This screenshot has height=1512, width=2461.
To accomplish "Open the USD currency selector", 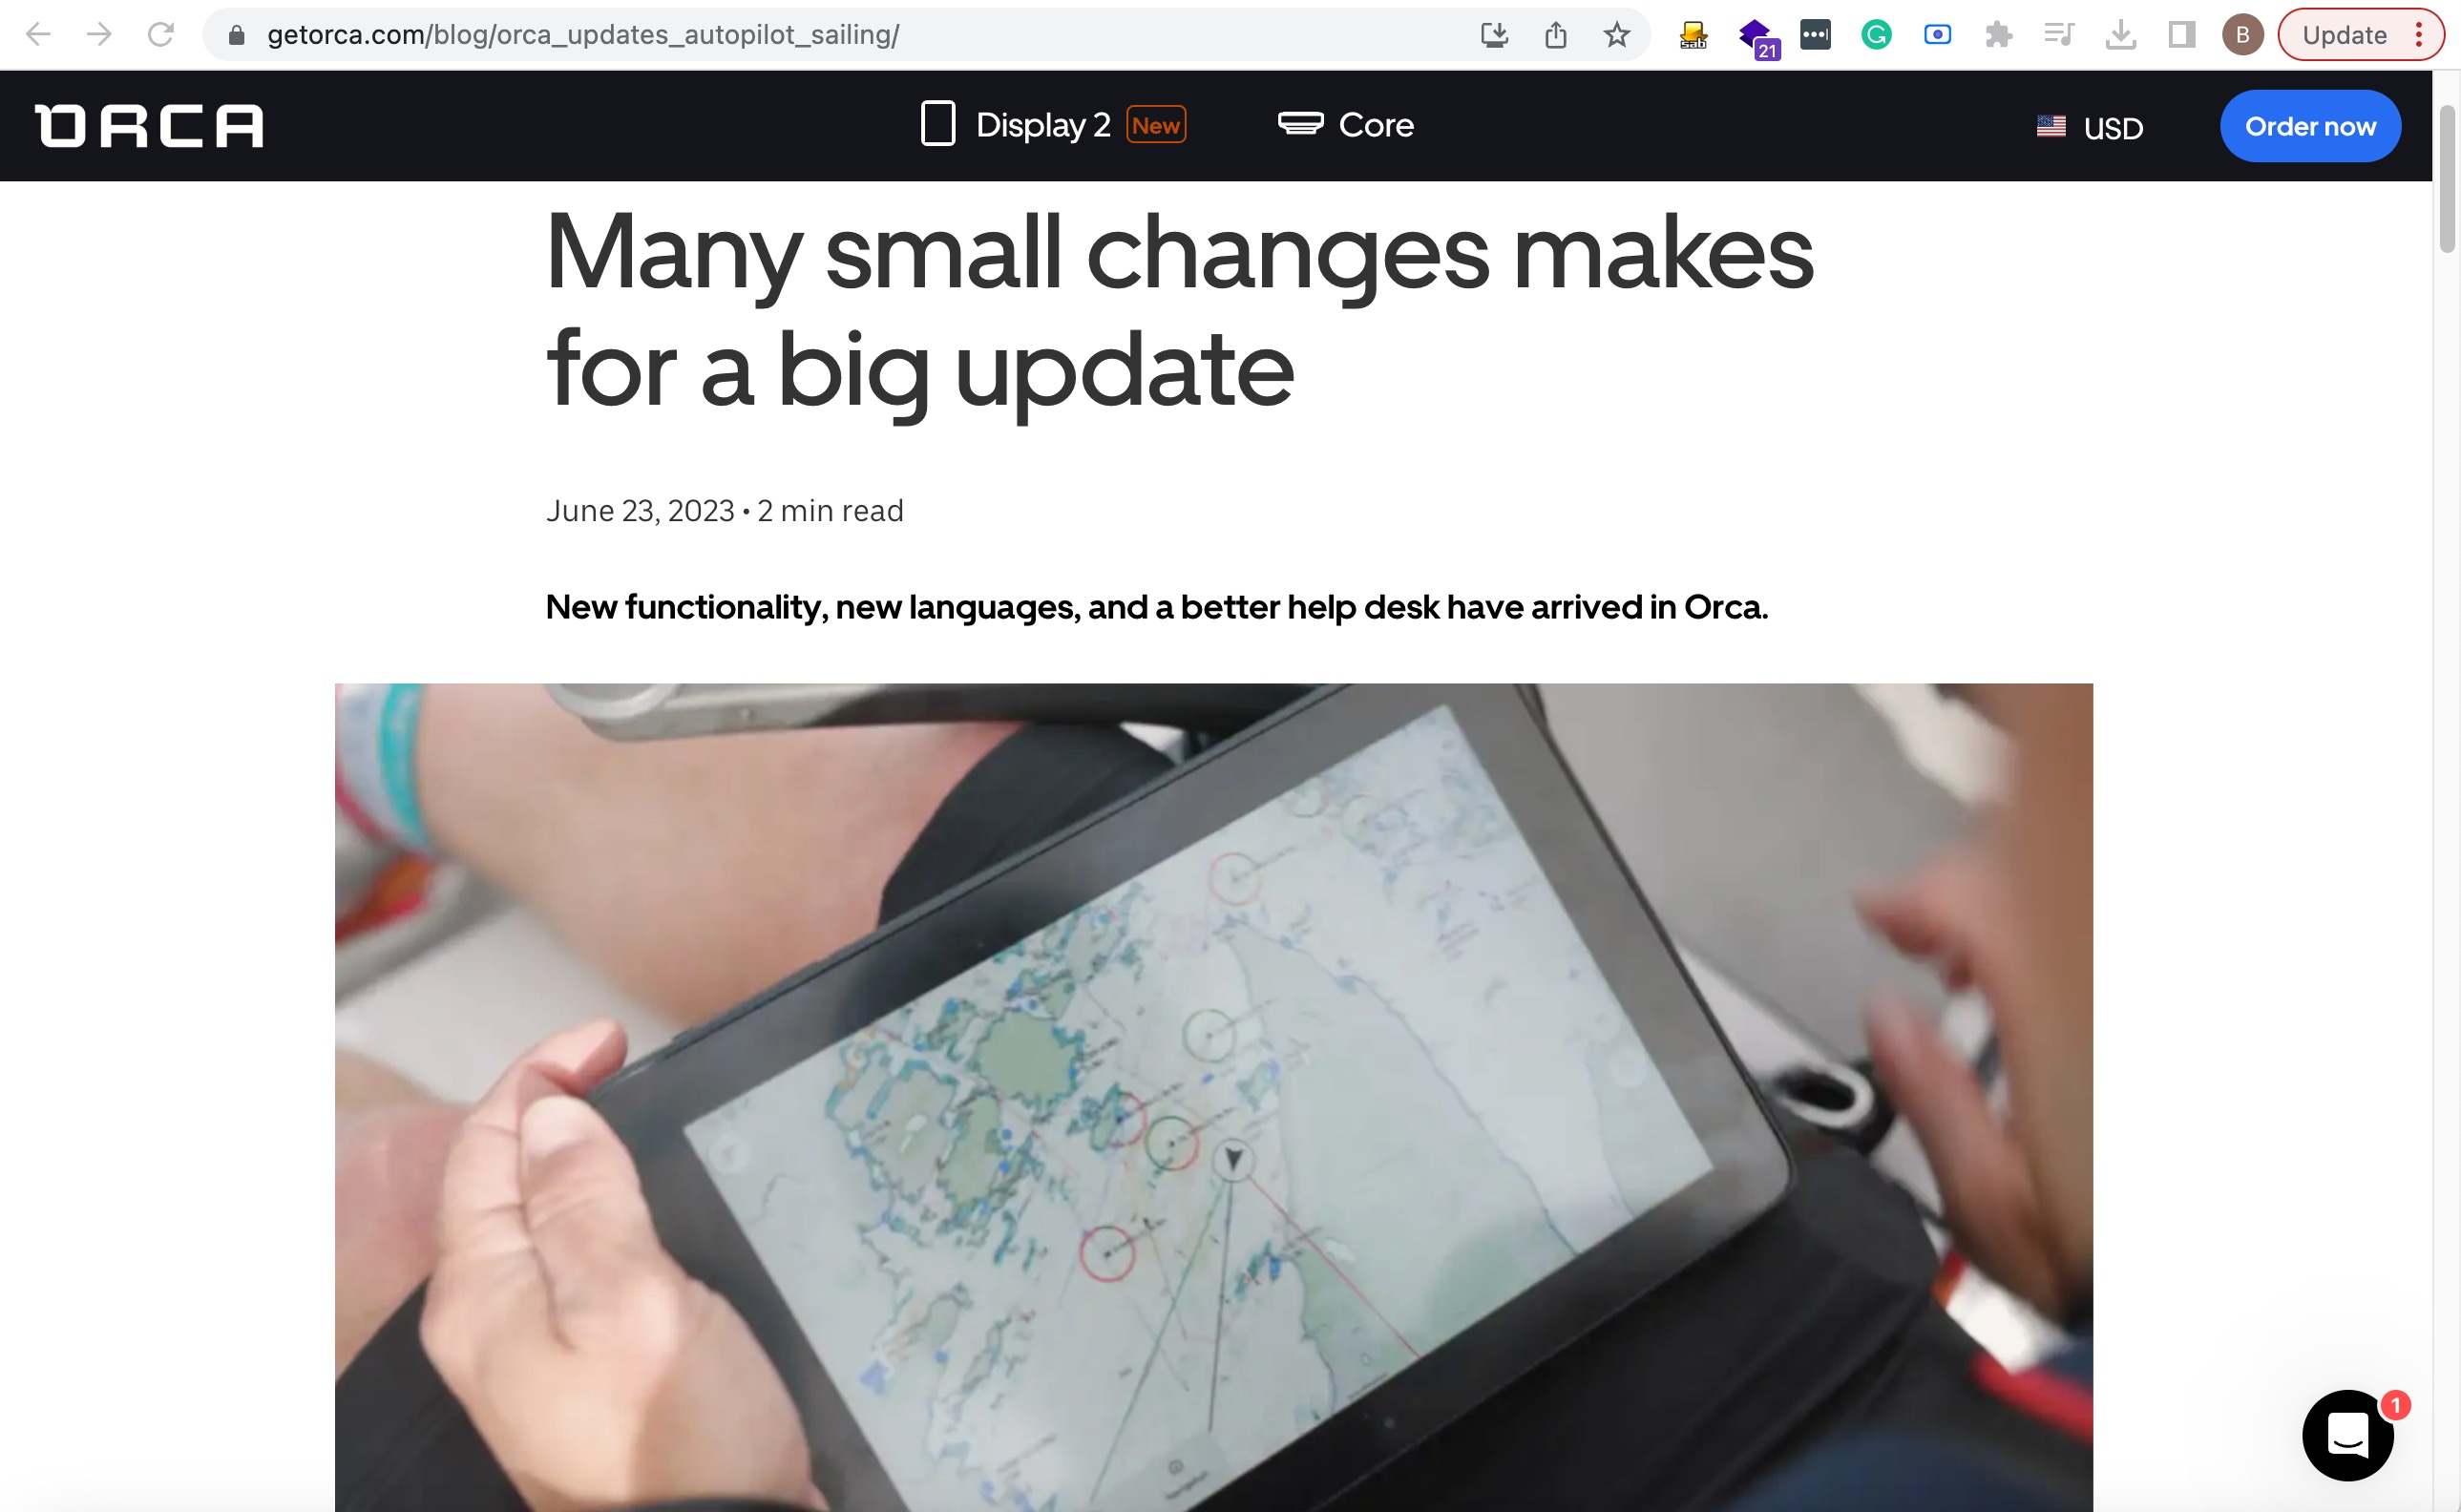I will point(2090,127).
